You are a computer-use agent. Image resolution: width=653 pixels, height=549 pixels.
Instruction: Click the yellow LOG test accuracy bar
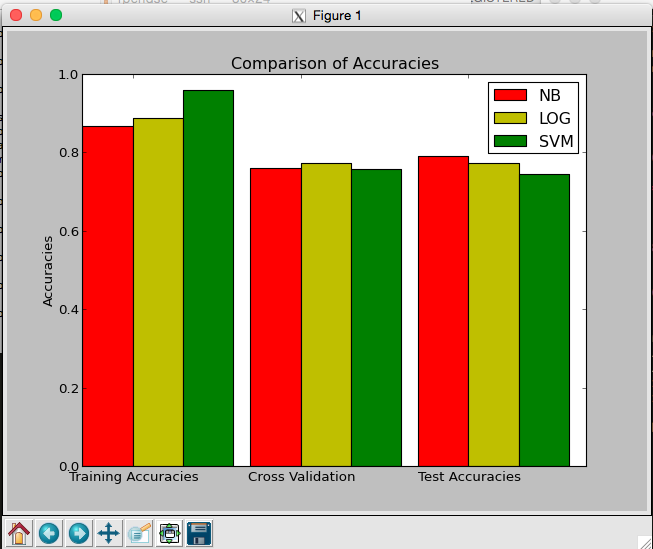(x=494, y=315)
